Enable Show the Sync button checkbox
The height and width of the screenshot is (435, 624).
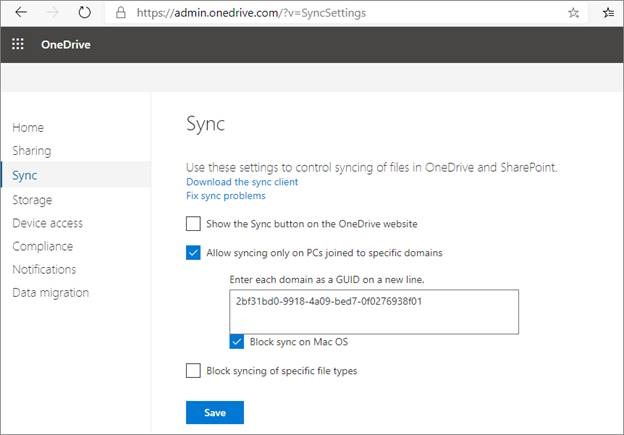(193, 224)
